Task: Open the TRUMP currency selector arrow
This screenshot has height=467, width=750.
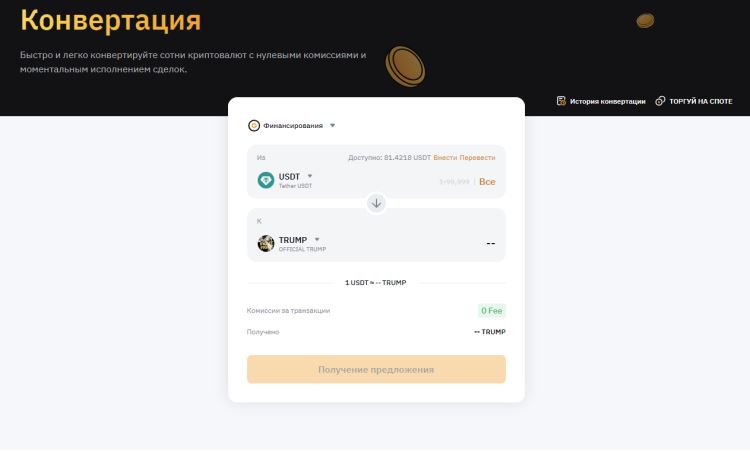Action: coord(317,239)
